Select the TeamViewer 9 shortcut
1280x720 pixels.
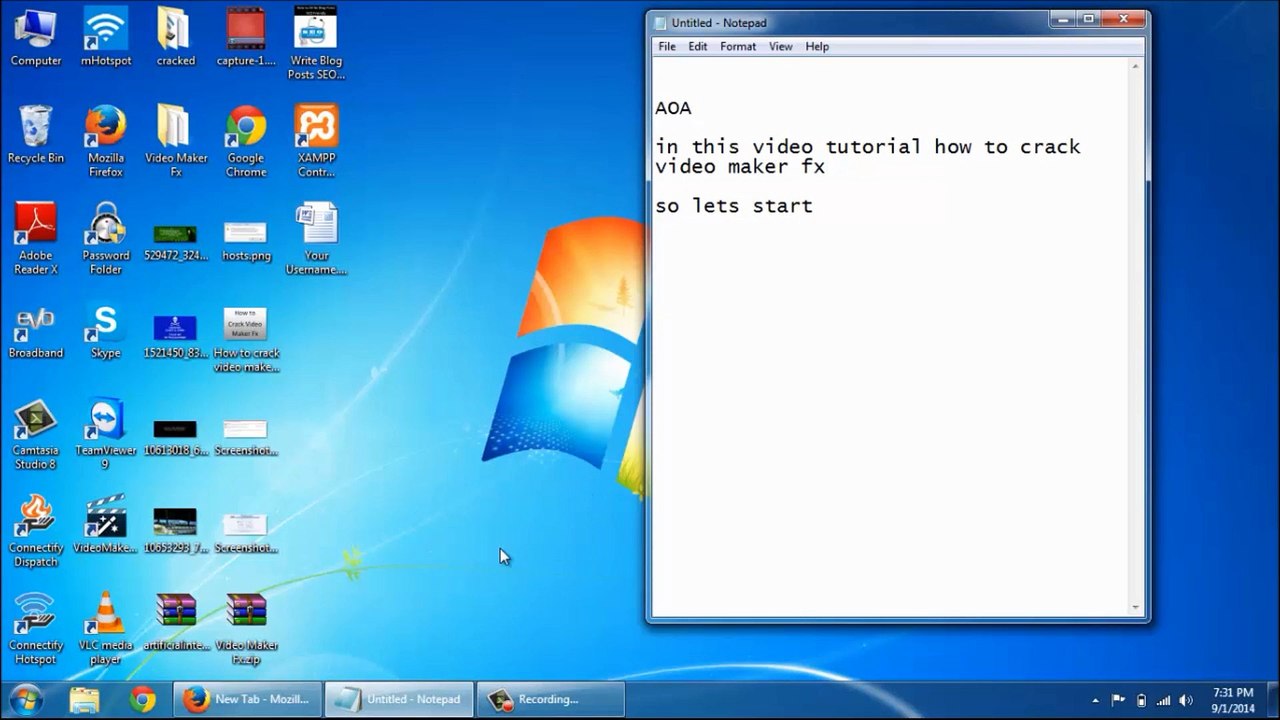point(106,435)
